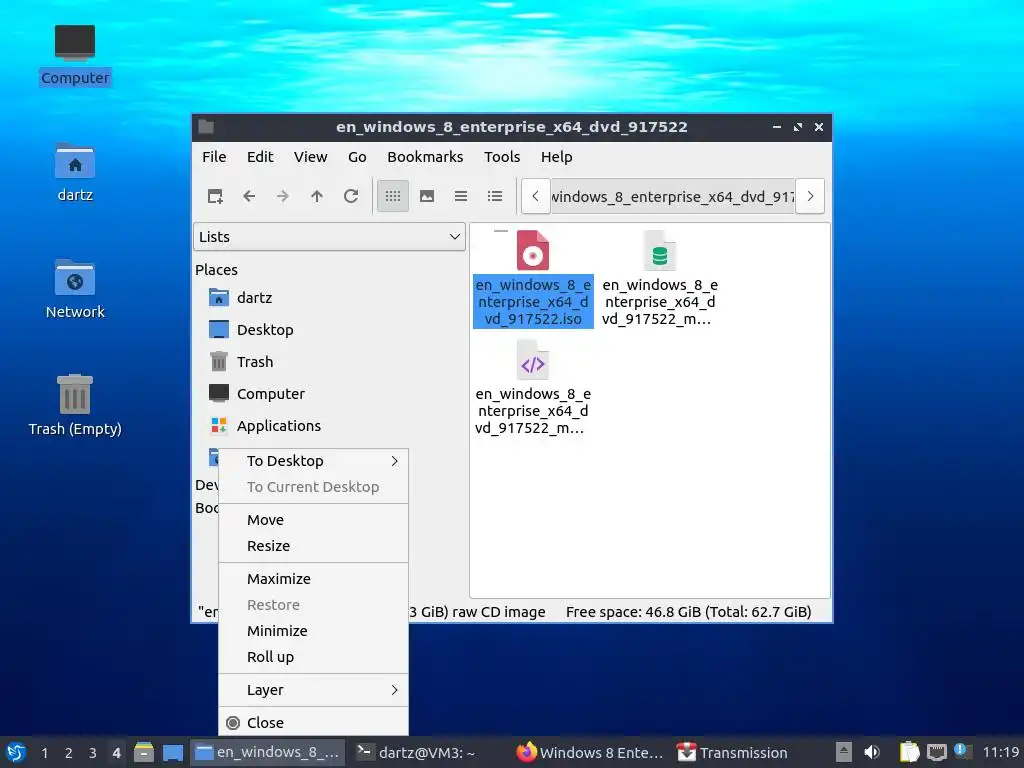Screen dimensions: 1024x768
Task: Choose Move in the window menu
Action: (x=313, y=520)
